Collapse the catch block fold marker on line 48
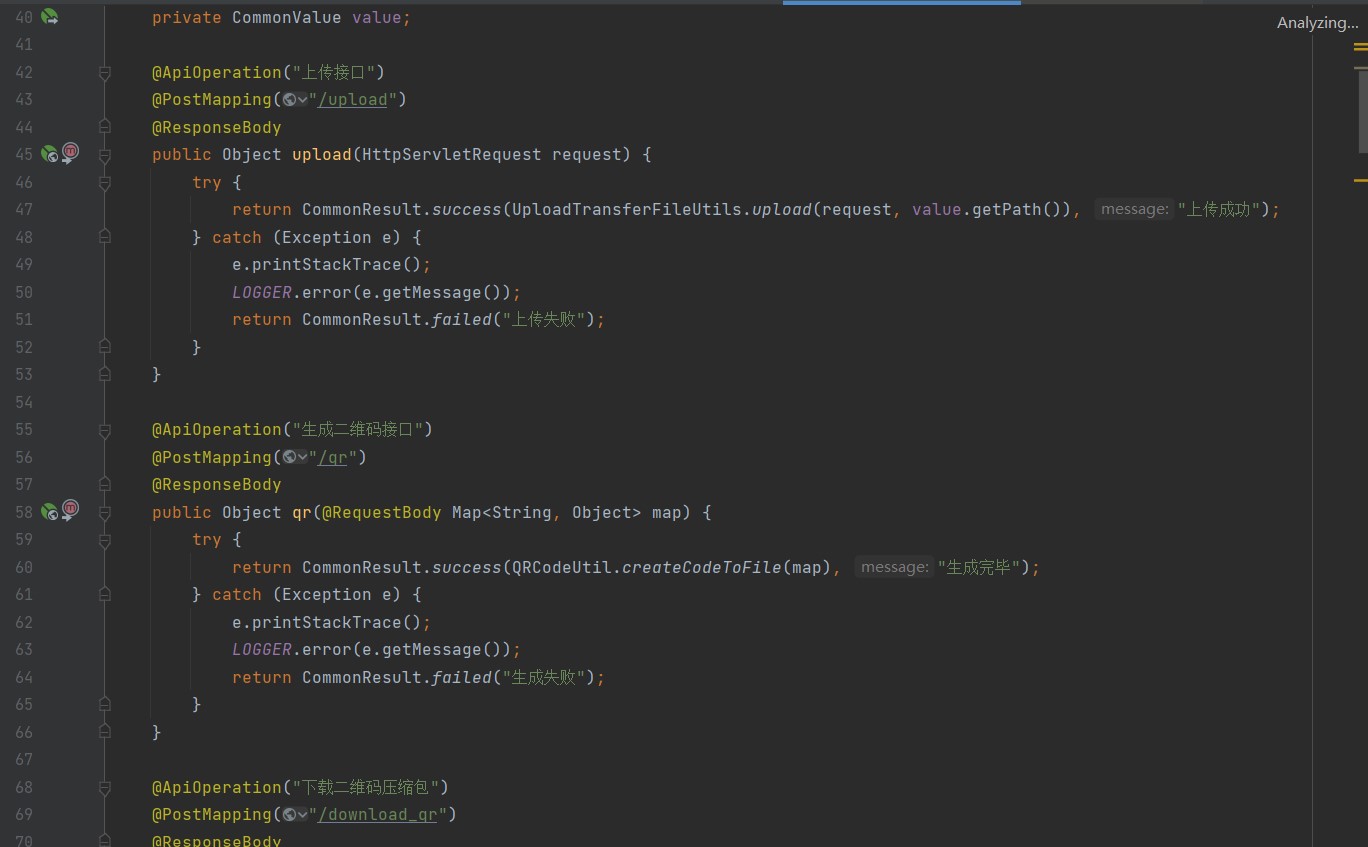 click(105, 237)
